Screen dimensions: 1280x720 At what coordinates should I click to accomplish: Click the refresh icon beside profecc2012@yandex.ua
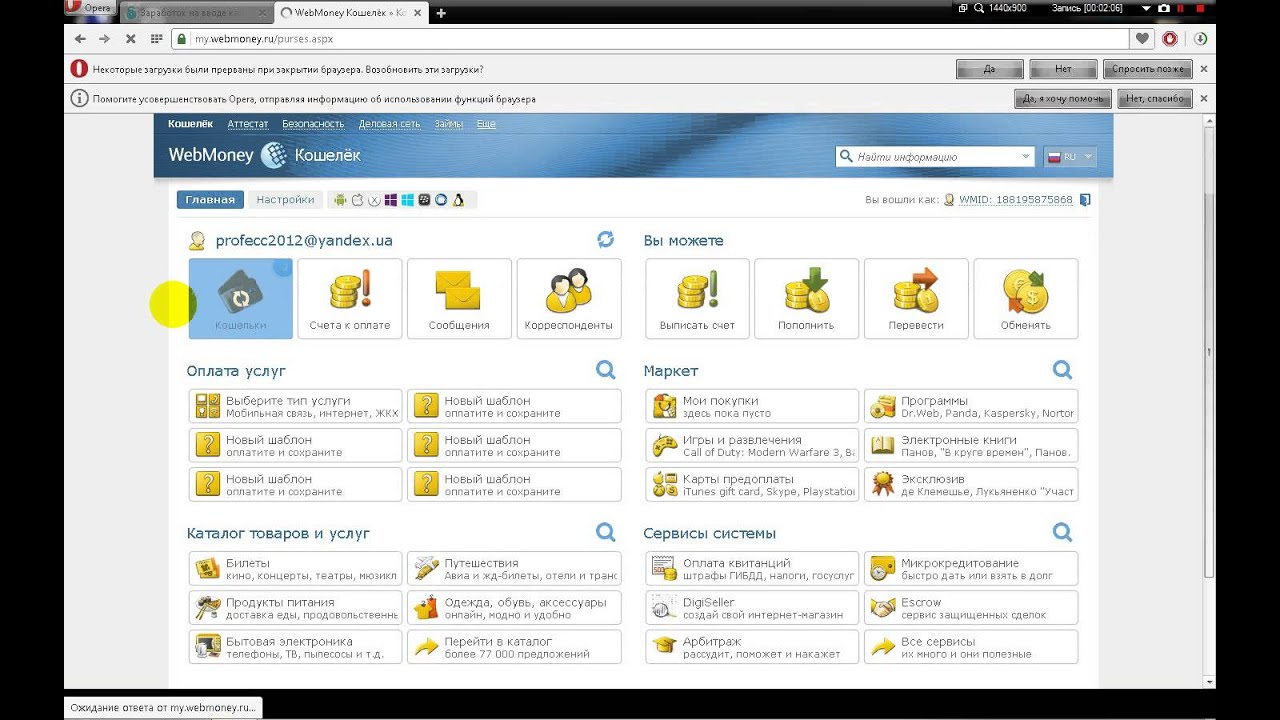click(605, 239)
